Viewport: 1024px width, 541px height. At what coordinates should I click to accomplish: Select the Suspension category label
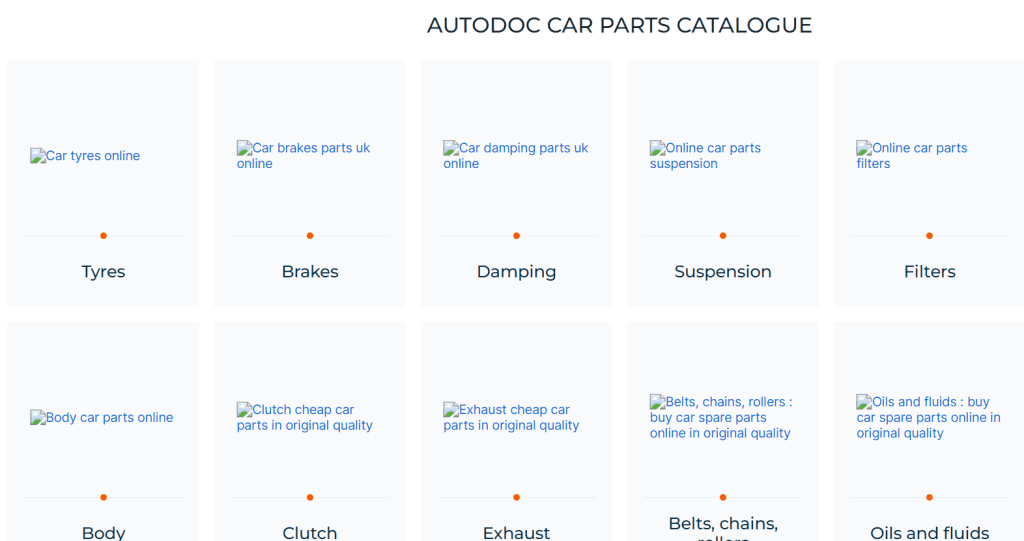(x=723, y=272)
